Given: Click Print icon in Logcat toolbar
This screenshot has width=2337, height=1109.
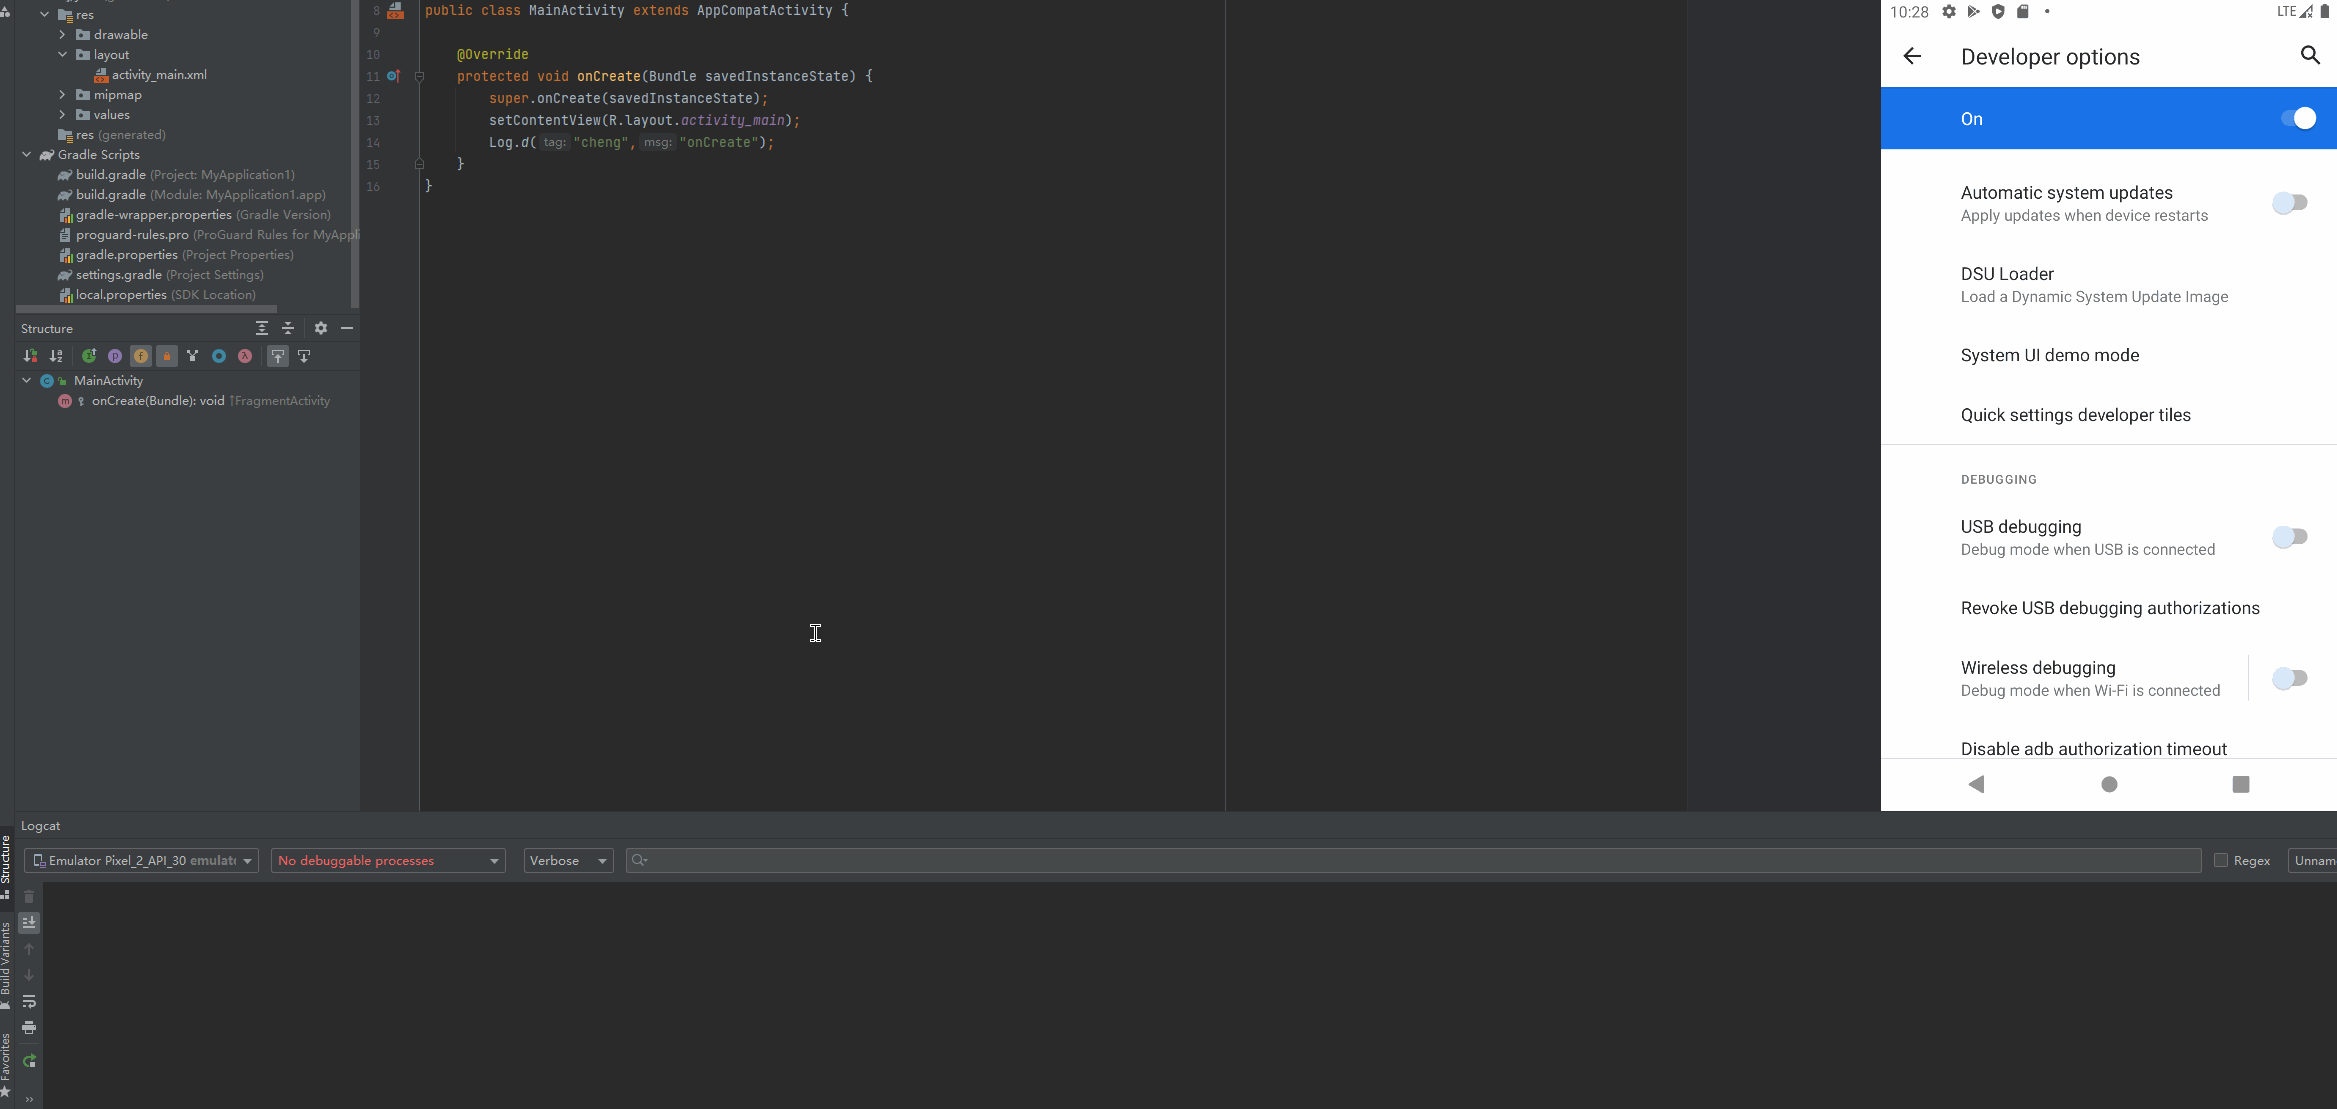Looking at the screenshot, I should (x=29, y=1028).
